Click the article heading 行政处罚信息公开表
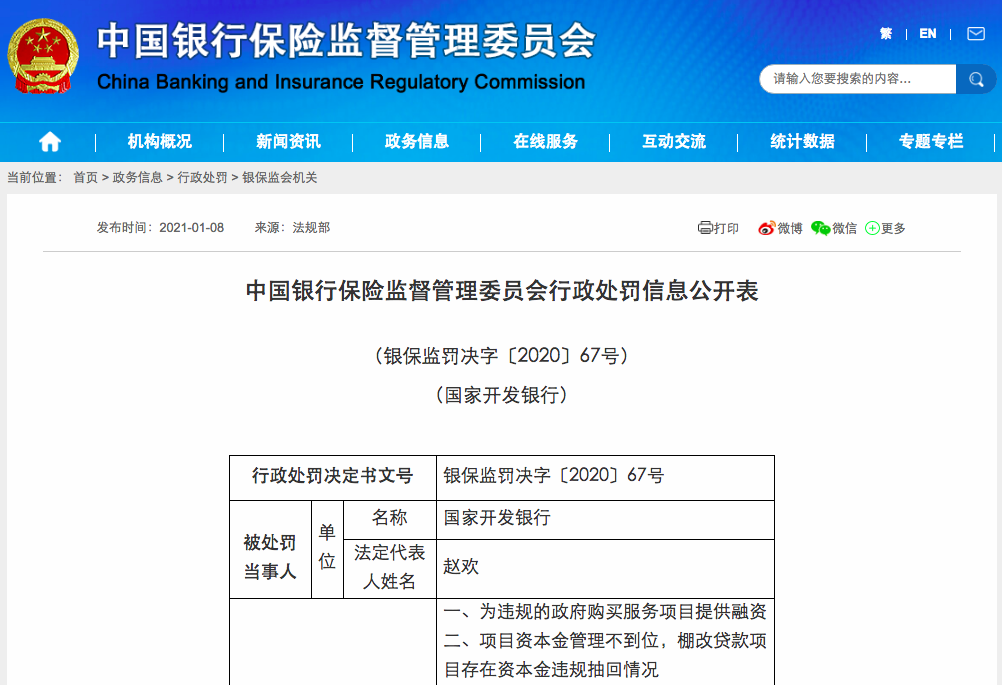1002x685 pixels. click(654, 291)
